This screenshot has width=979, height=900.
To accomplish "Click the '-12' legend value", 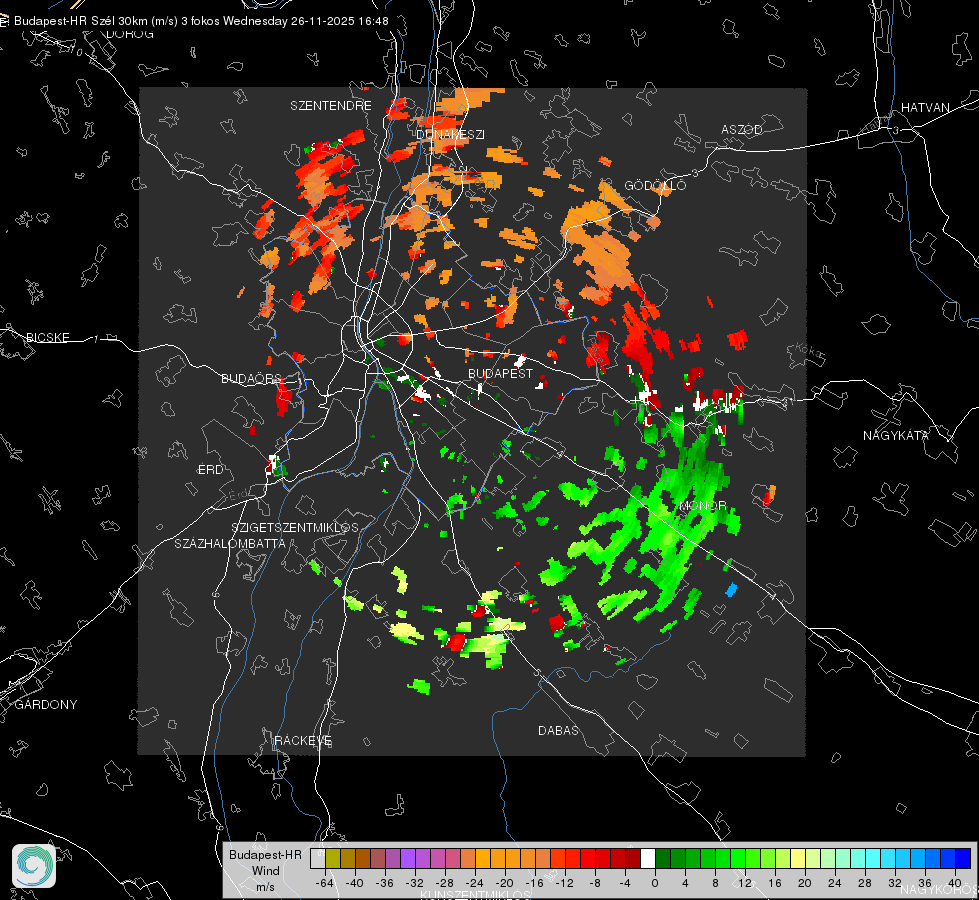I will point(564,883).
